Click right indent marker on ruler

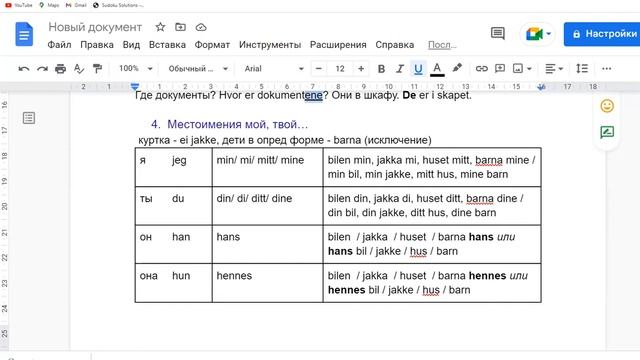[542, 87]
